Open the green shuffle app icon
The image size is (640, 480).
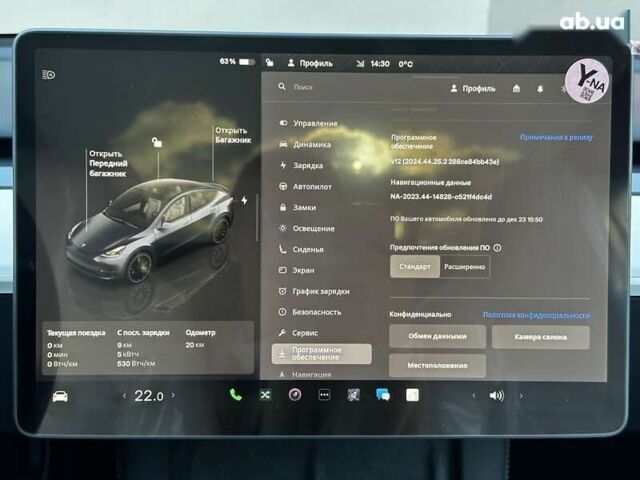265,395
